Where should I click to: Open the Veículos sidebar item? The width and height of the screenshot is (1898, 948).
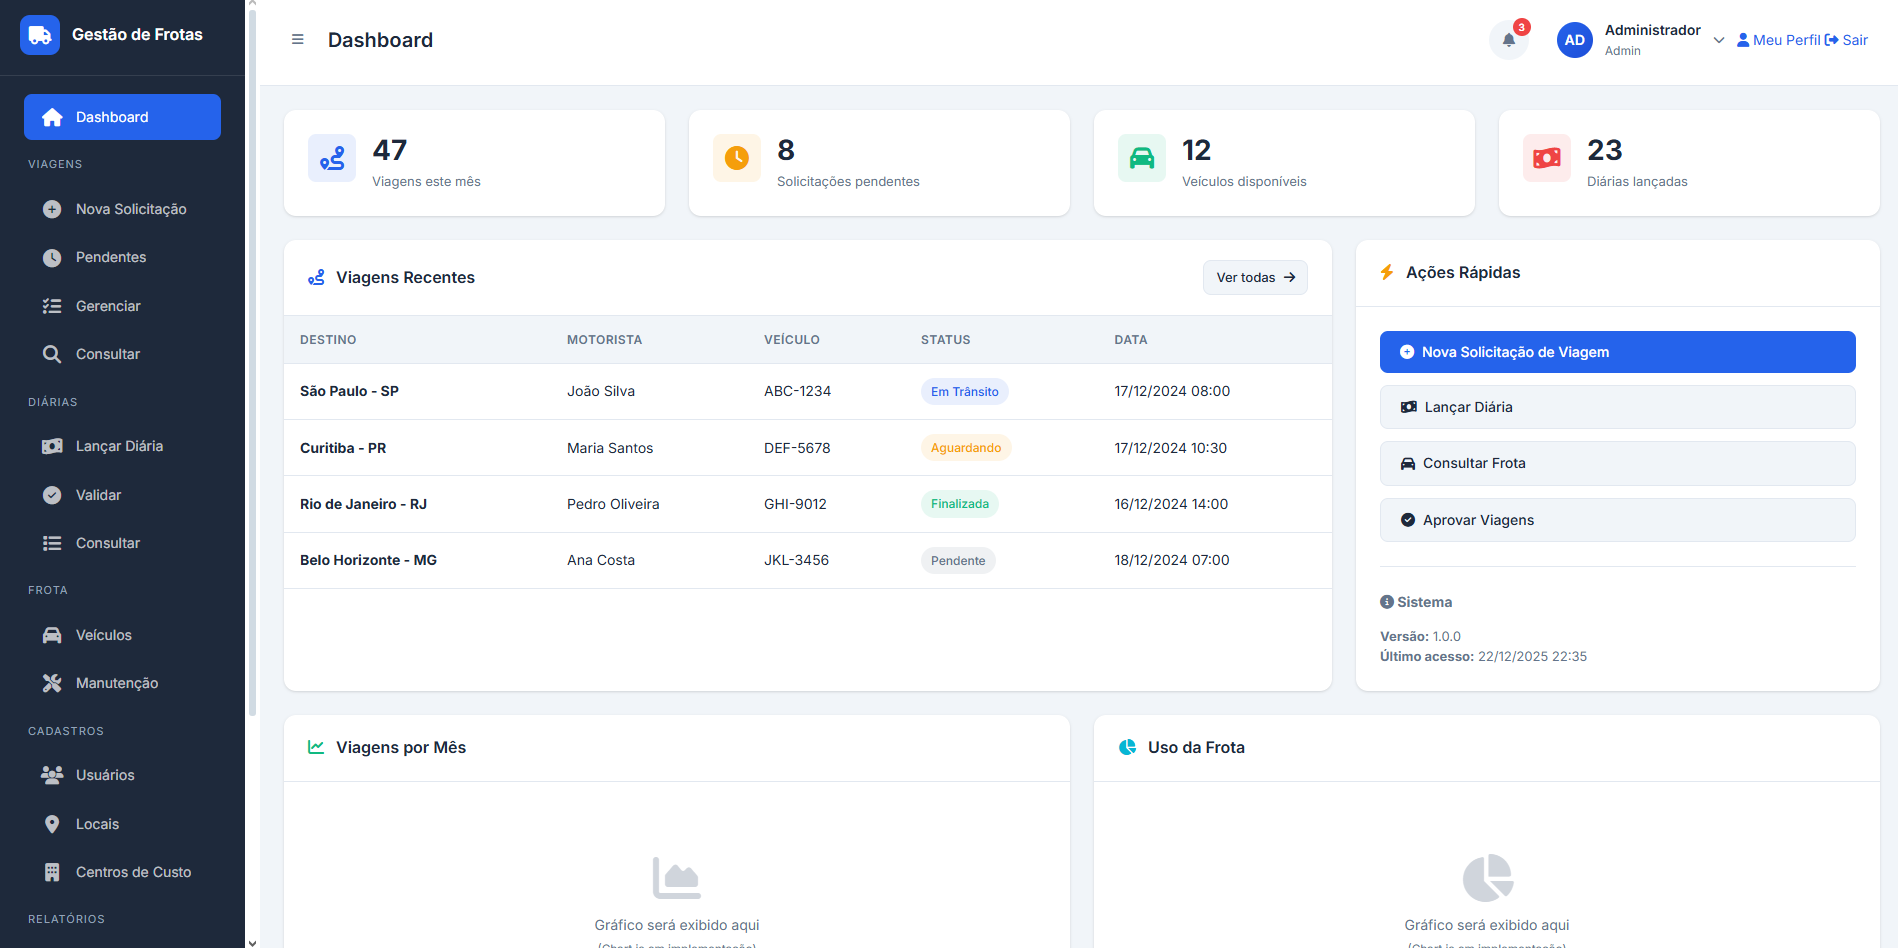103,635
